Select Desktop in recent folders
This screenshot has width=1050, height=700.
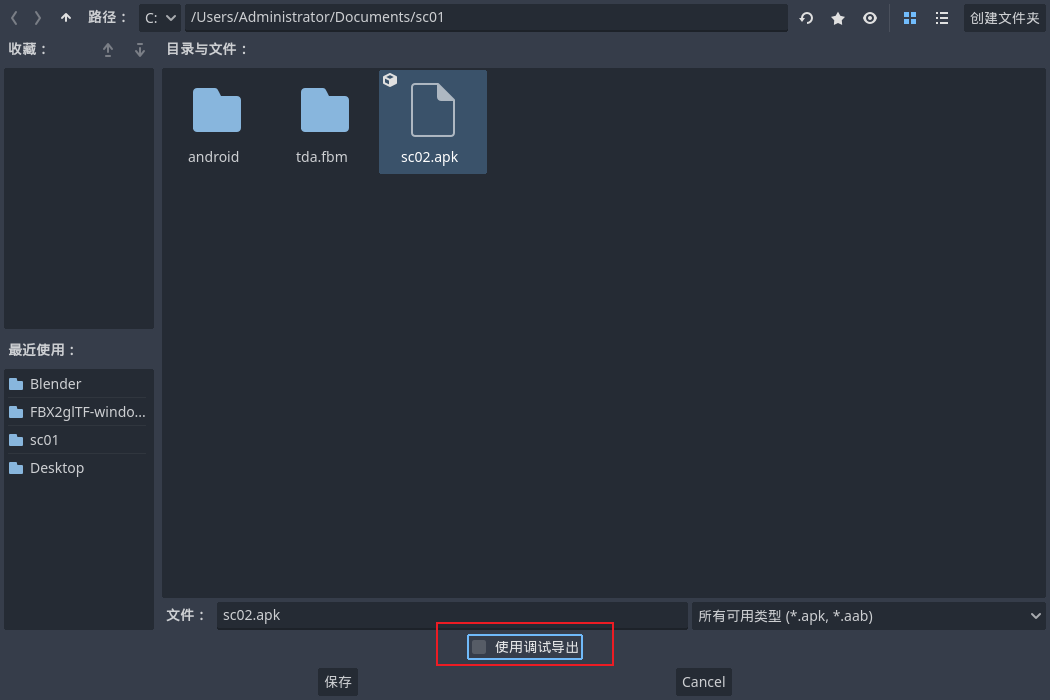[x=78, y=468]
